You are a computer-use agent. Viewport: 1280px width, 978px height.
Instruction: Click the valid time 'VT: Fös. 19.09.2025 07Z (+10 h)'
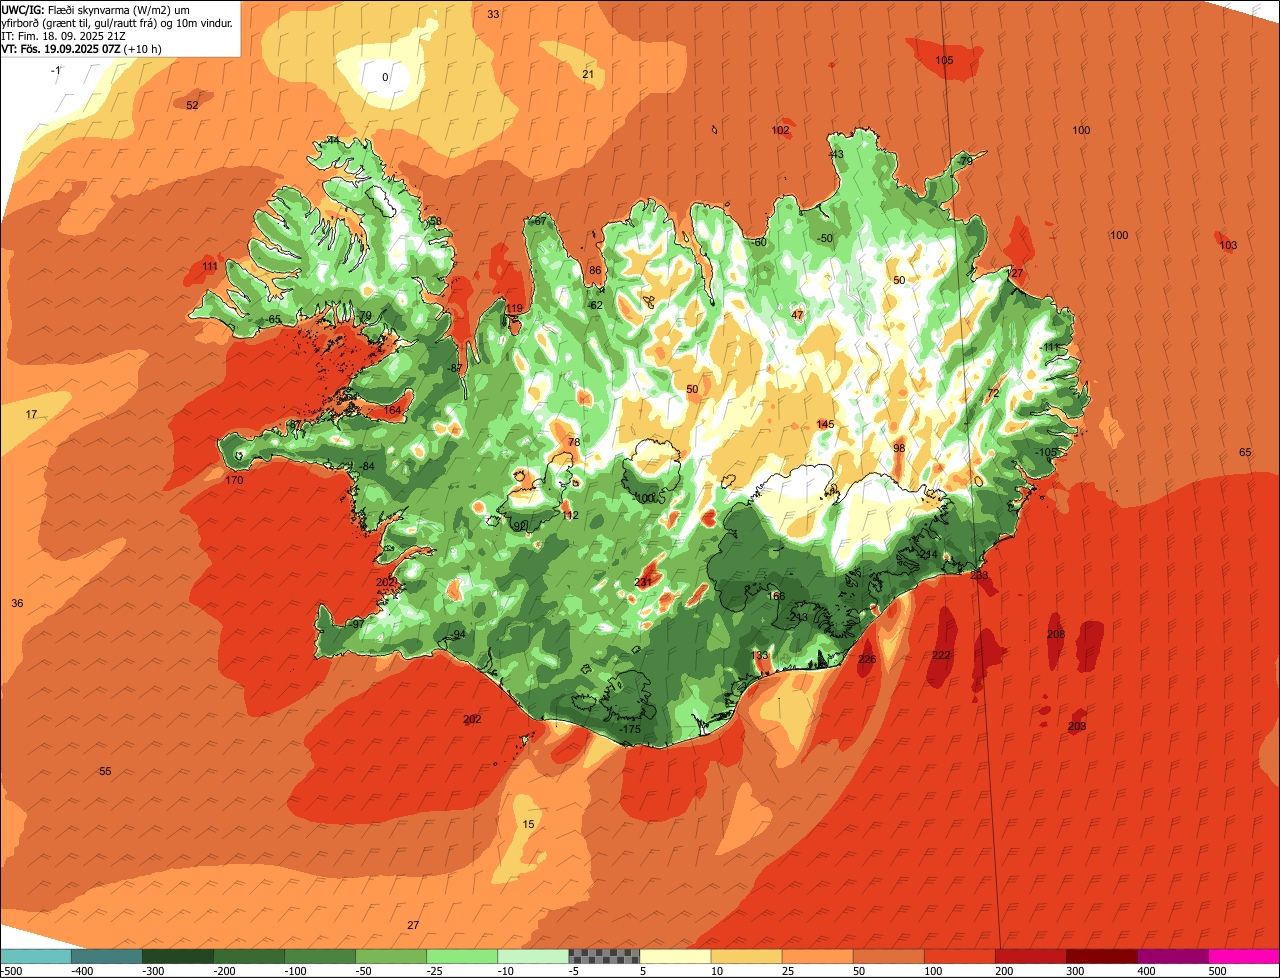(x=81, y=49)
